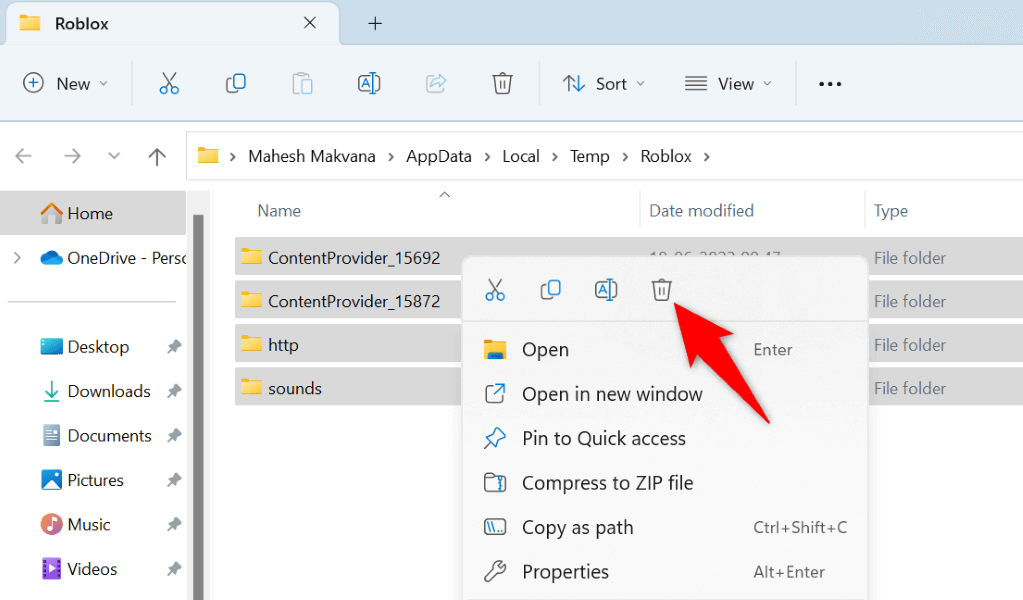Click the See more ellipsis button

tap(829, 83)
